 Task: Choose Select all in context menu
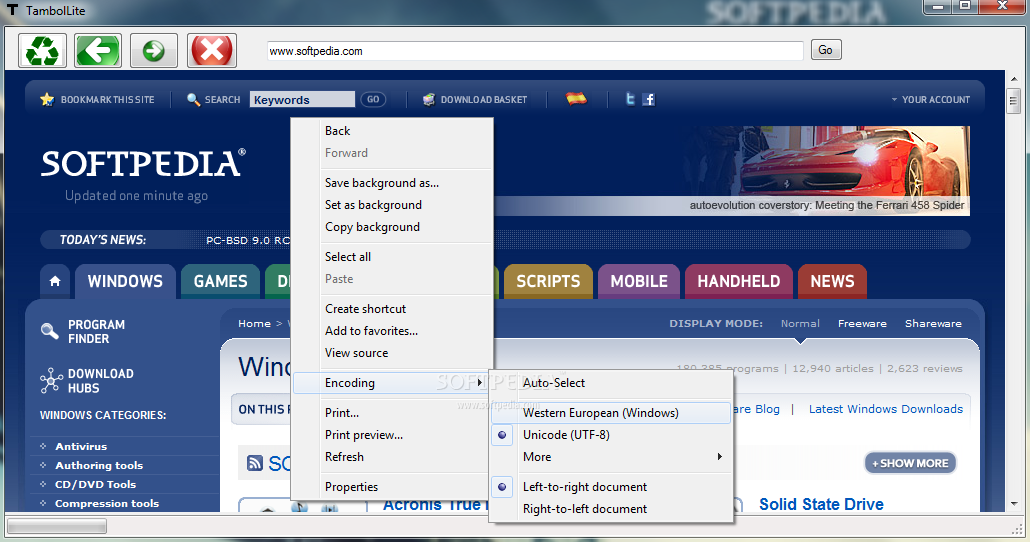click(x=392, y=257)
